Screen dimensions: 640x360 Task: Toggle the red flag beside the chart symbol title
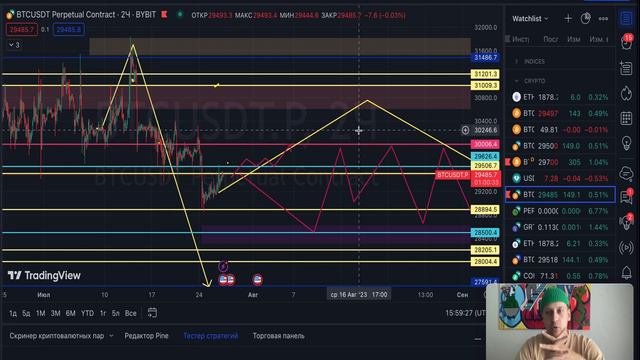pos(164,15)
